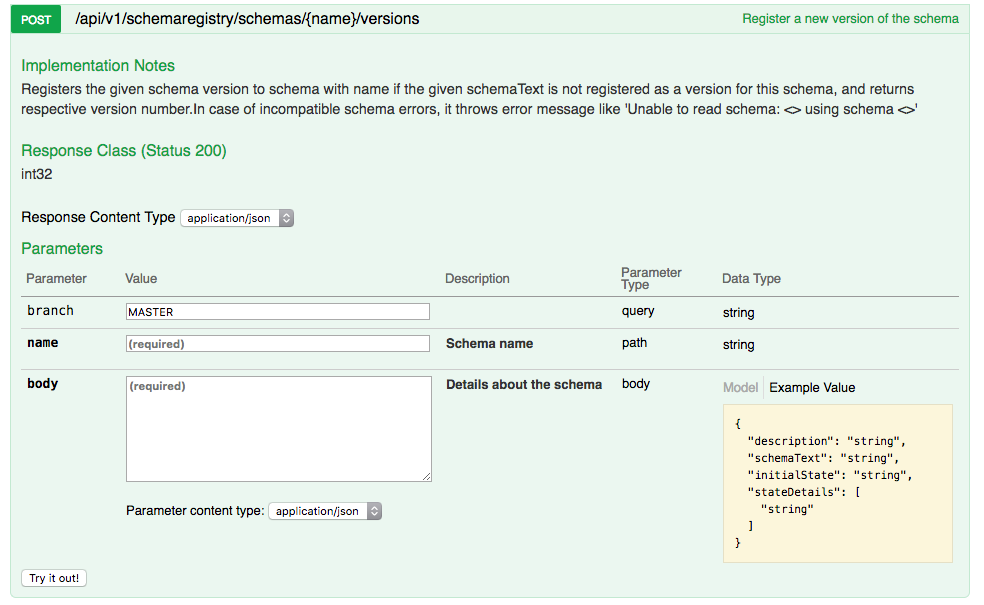This screenshot has width=984, height=605.
Task: Click the required name parameter field
Action: (277, 343)
